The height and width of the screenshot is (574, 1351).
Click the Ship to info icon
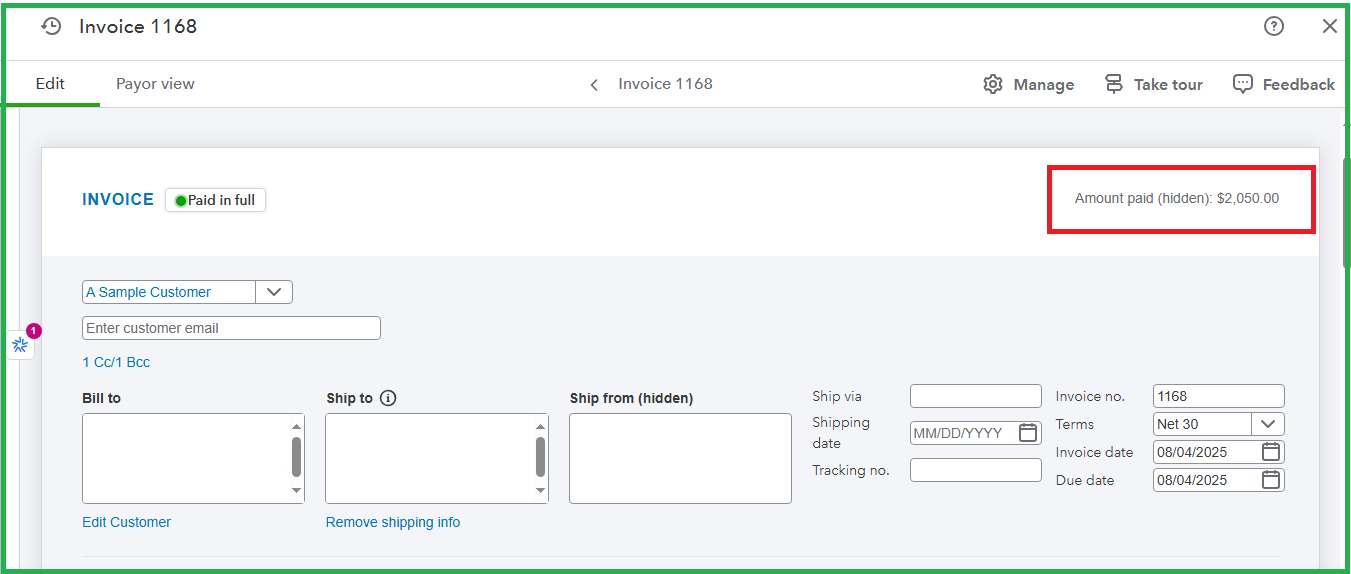[x=388, y=398]
